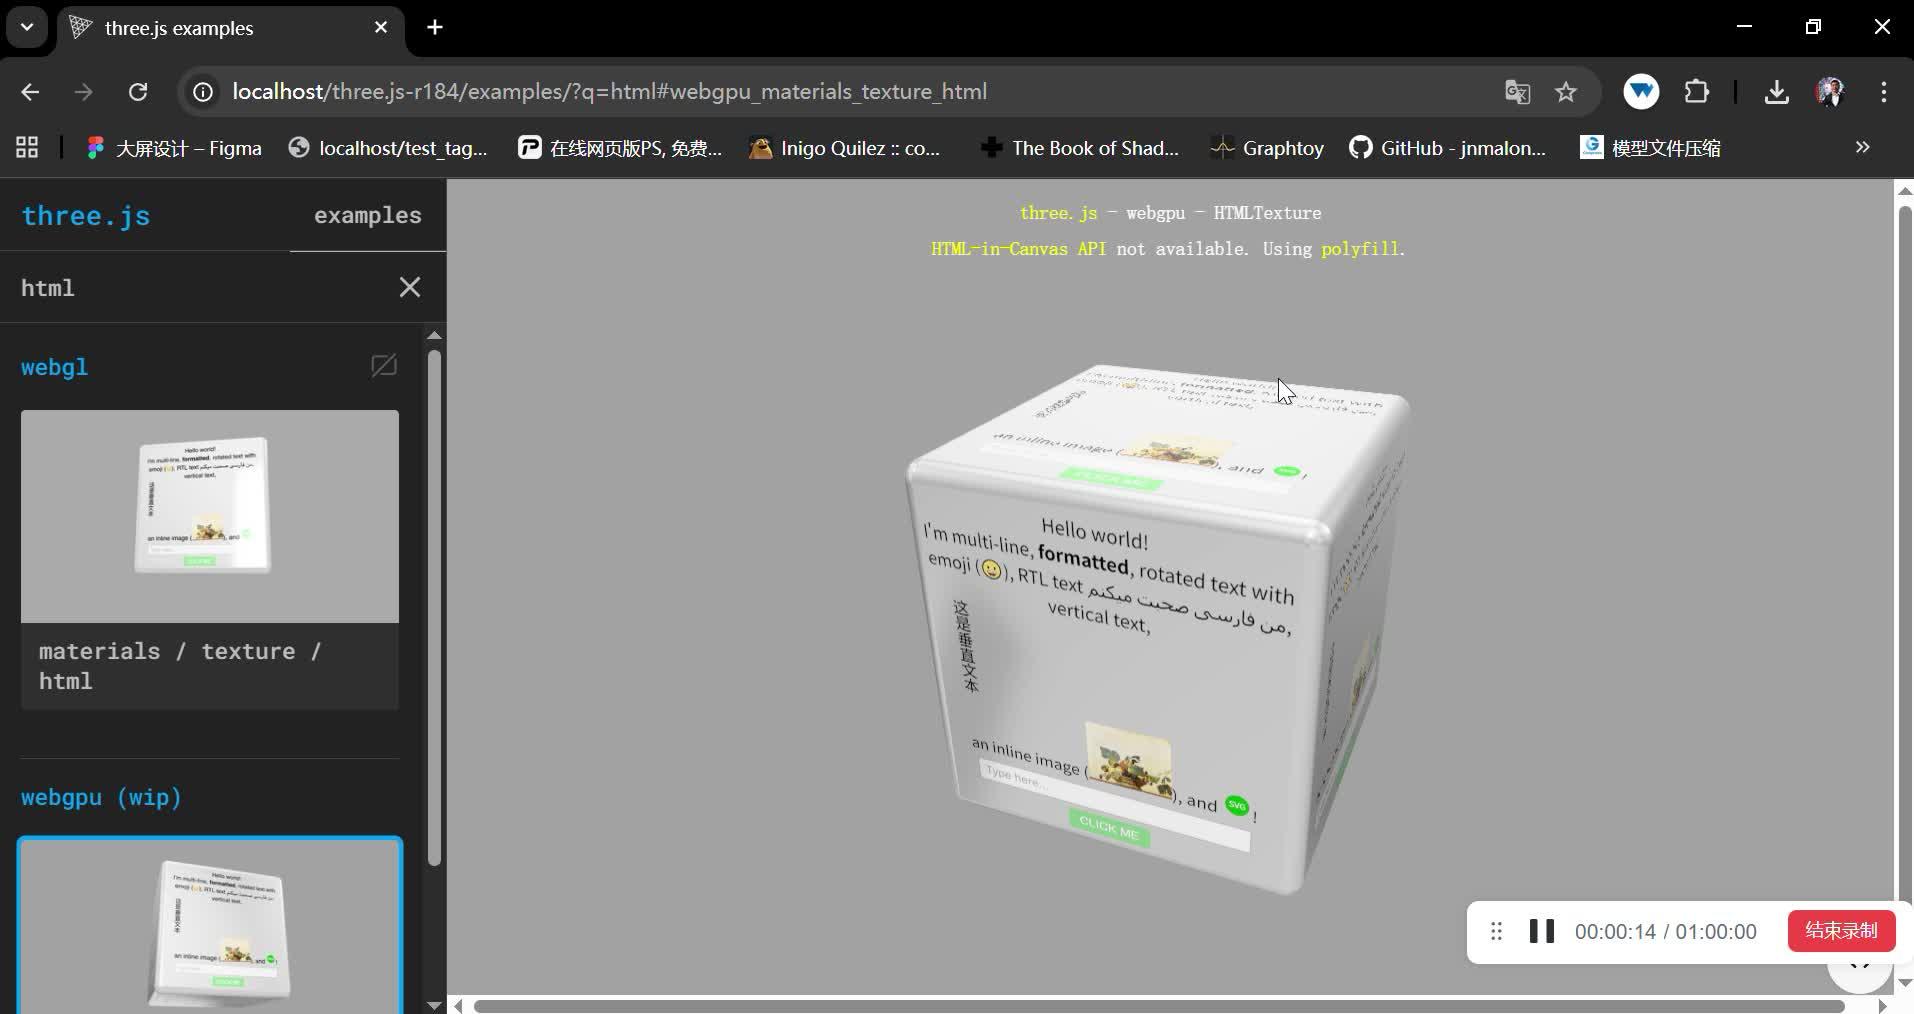The width and height of the screenshot is (1914, 1014).
Task: Select the materials / texture / html title
Action: 180,666
